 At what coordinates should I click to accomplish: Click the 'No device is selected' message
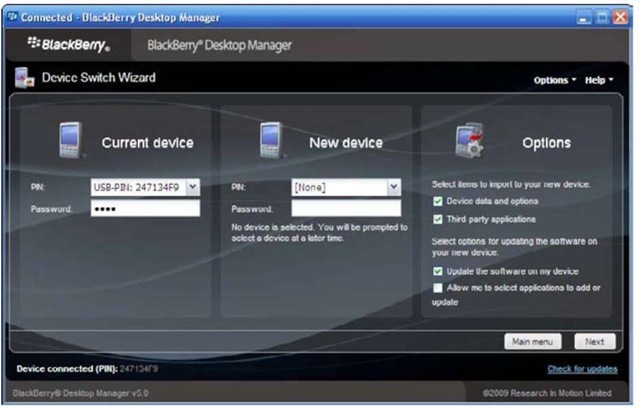(x=319, y=233)
